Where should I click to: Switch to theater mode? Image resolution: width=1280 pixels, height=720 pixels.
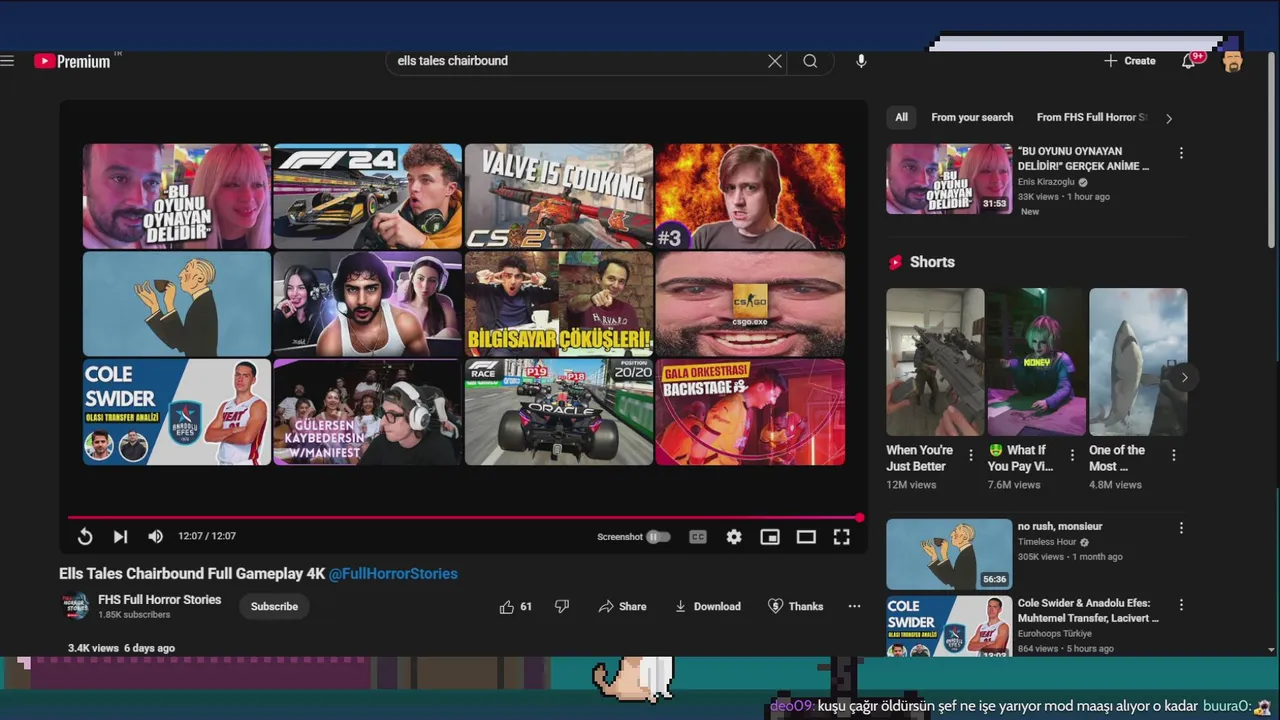tap(806, 537)
